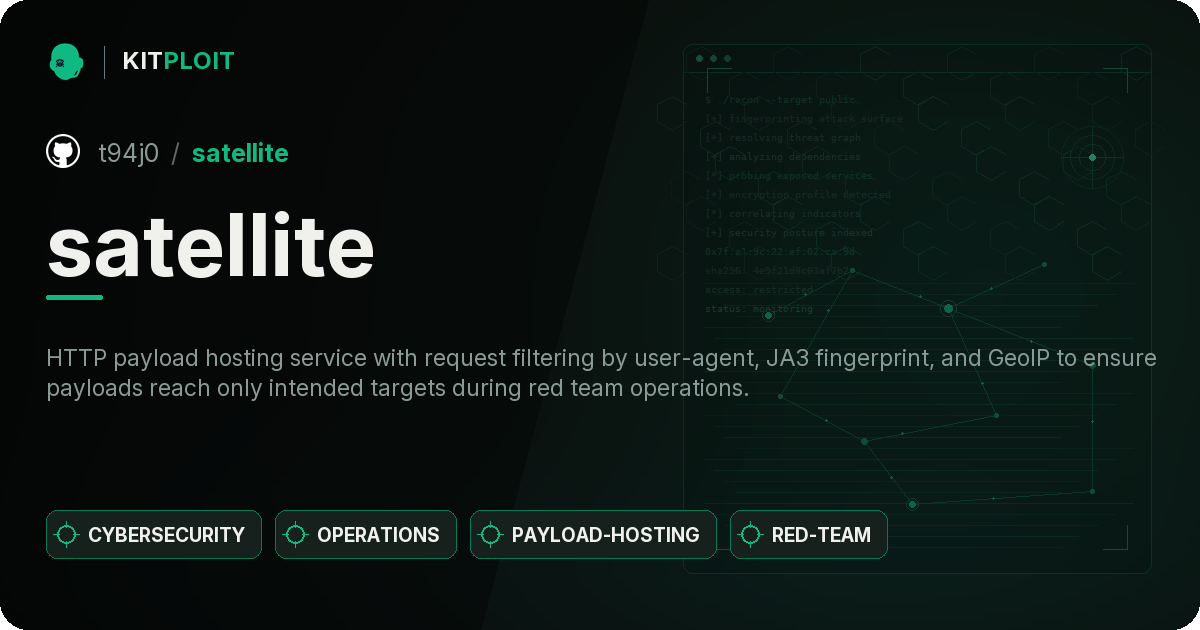
Task: Click the terminal line 'fingerprinting attack surface'
Action: click(x=803, y=119)
